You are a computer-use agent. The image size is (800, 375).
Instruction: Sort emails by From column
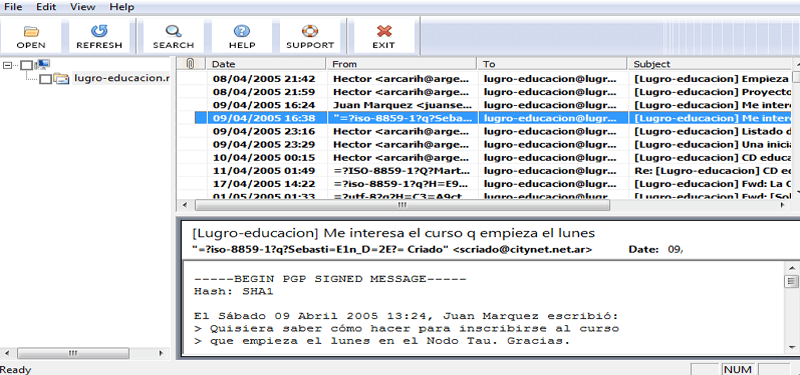pyautogui.click(x=402, y=64)
